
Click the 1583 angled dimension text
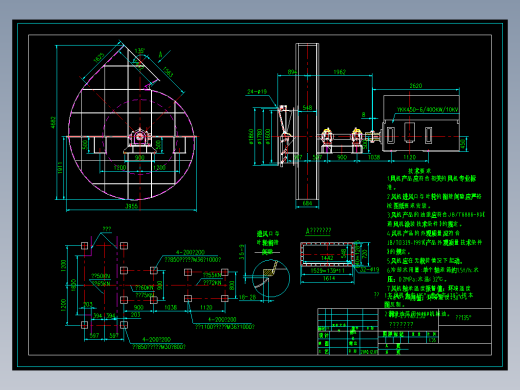(168, 72)
